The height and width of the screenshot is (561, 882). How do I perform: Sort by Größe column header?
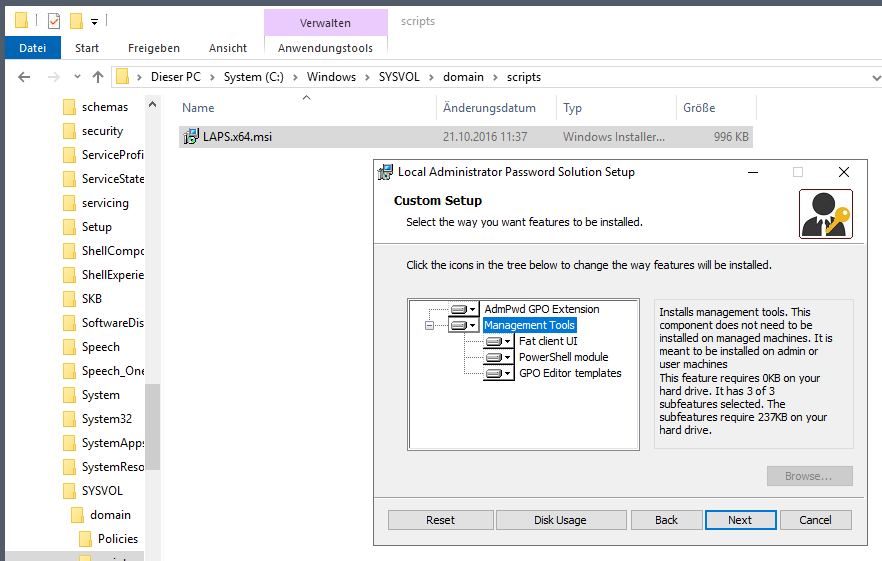716,107
